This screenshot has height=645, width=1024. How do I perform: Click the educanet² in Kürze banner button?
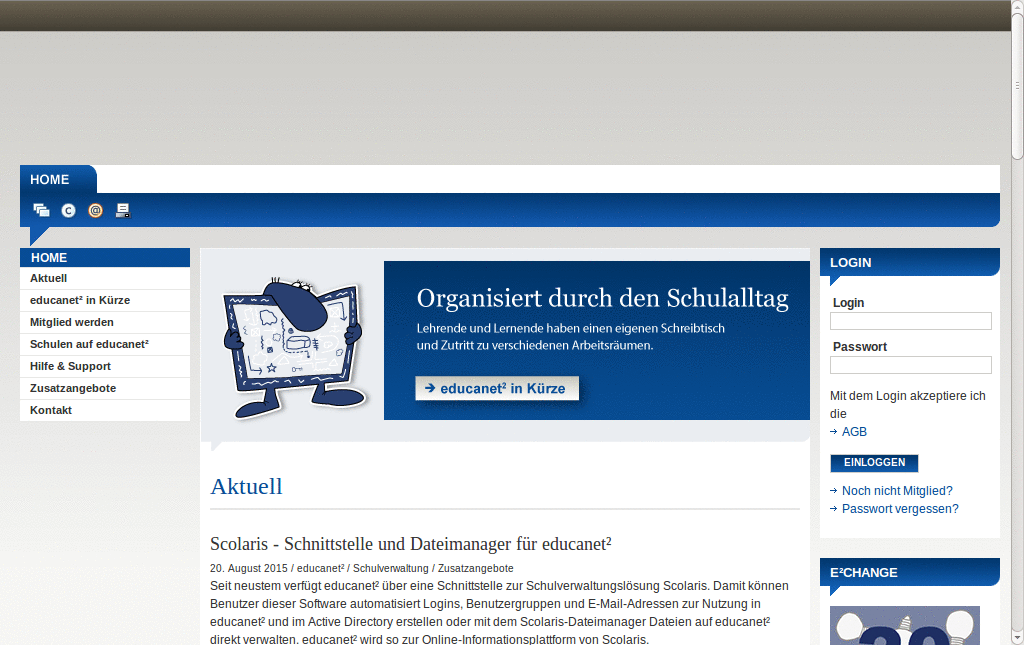coord(497,388)
